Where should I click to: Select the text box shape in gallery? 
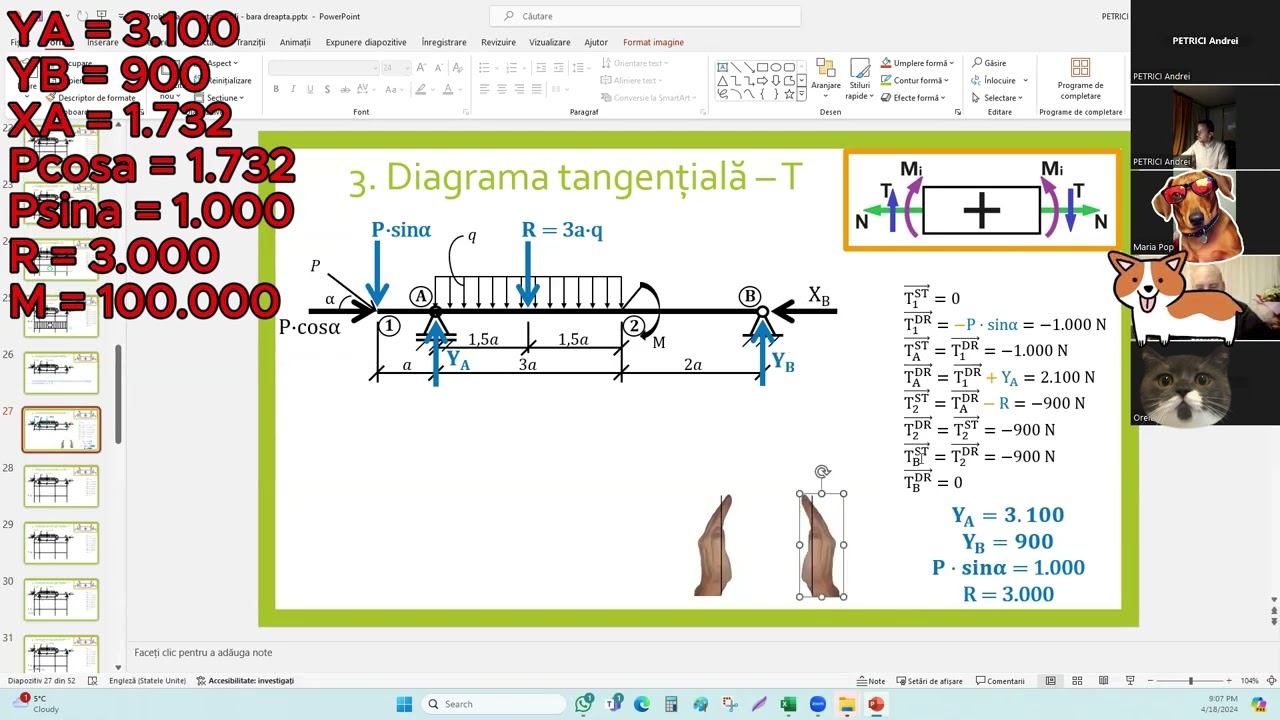[x=722, y=67]
